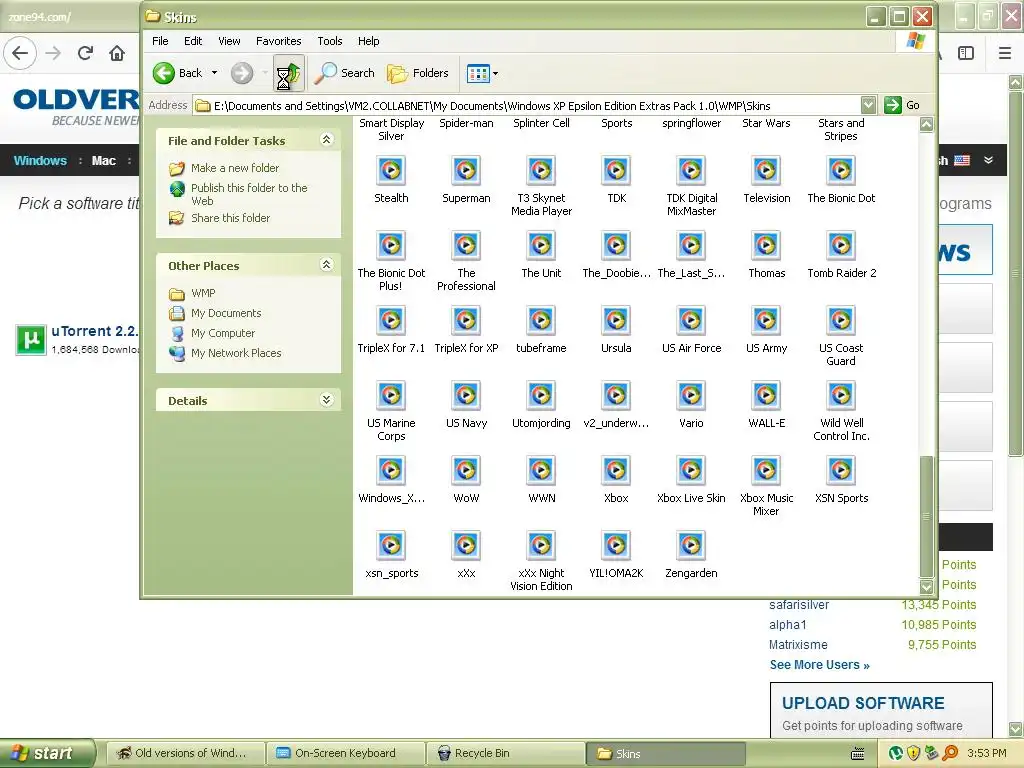Select the Zengarden skin icon
Image resolution: width=1024 pixels, height=768 pixels.
[x=691, y=547]
